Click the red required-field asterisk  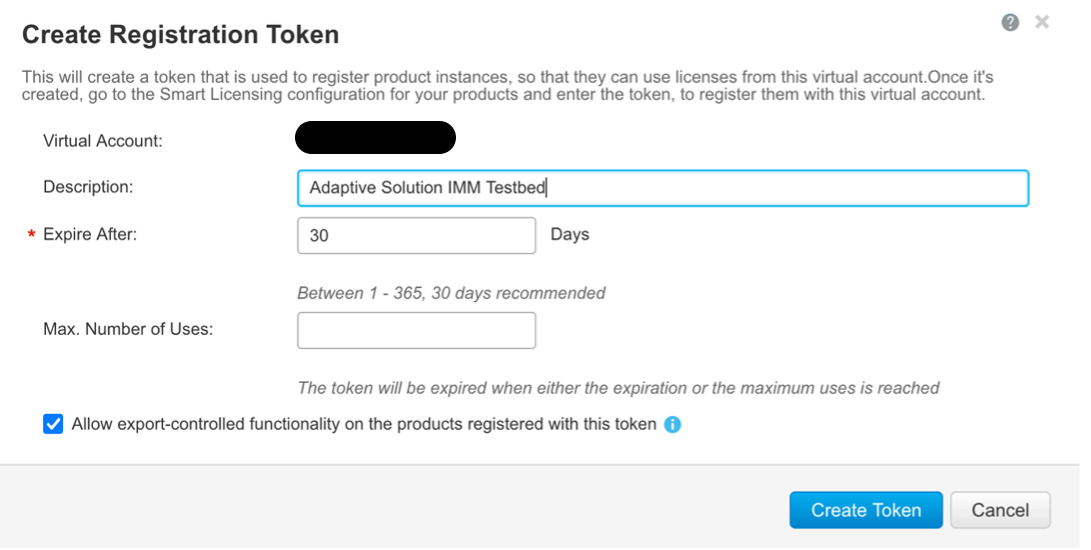pyautogui.click(x=31, y=236)
